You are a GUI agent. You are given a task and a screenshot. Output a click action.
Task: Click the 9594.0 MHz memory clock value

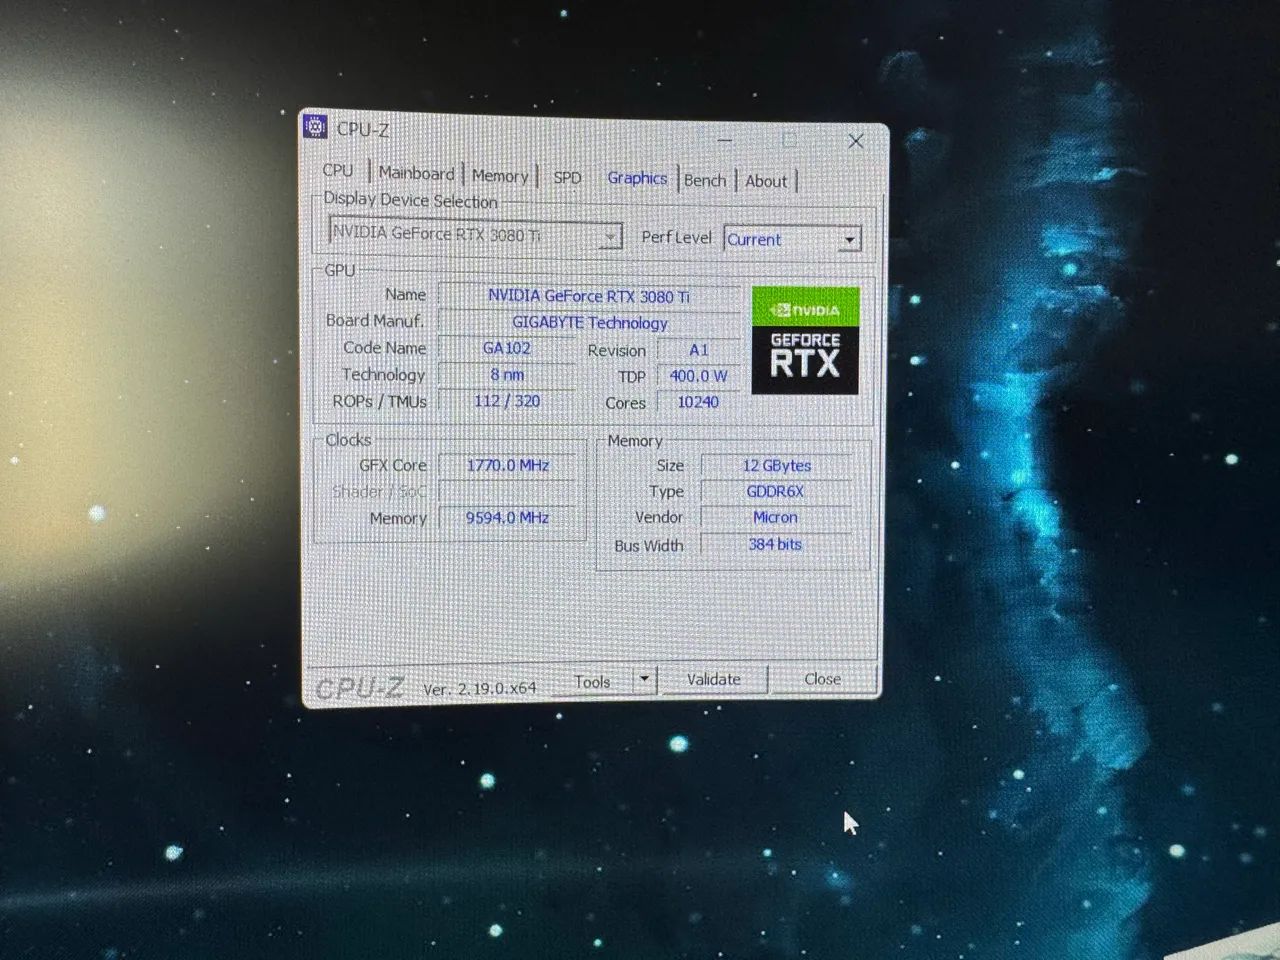click(x=508, y=517)
